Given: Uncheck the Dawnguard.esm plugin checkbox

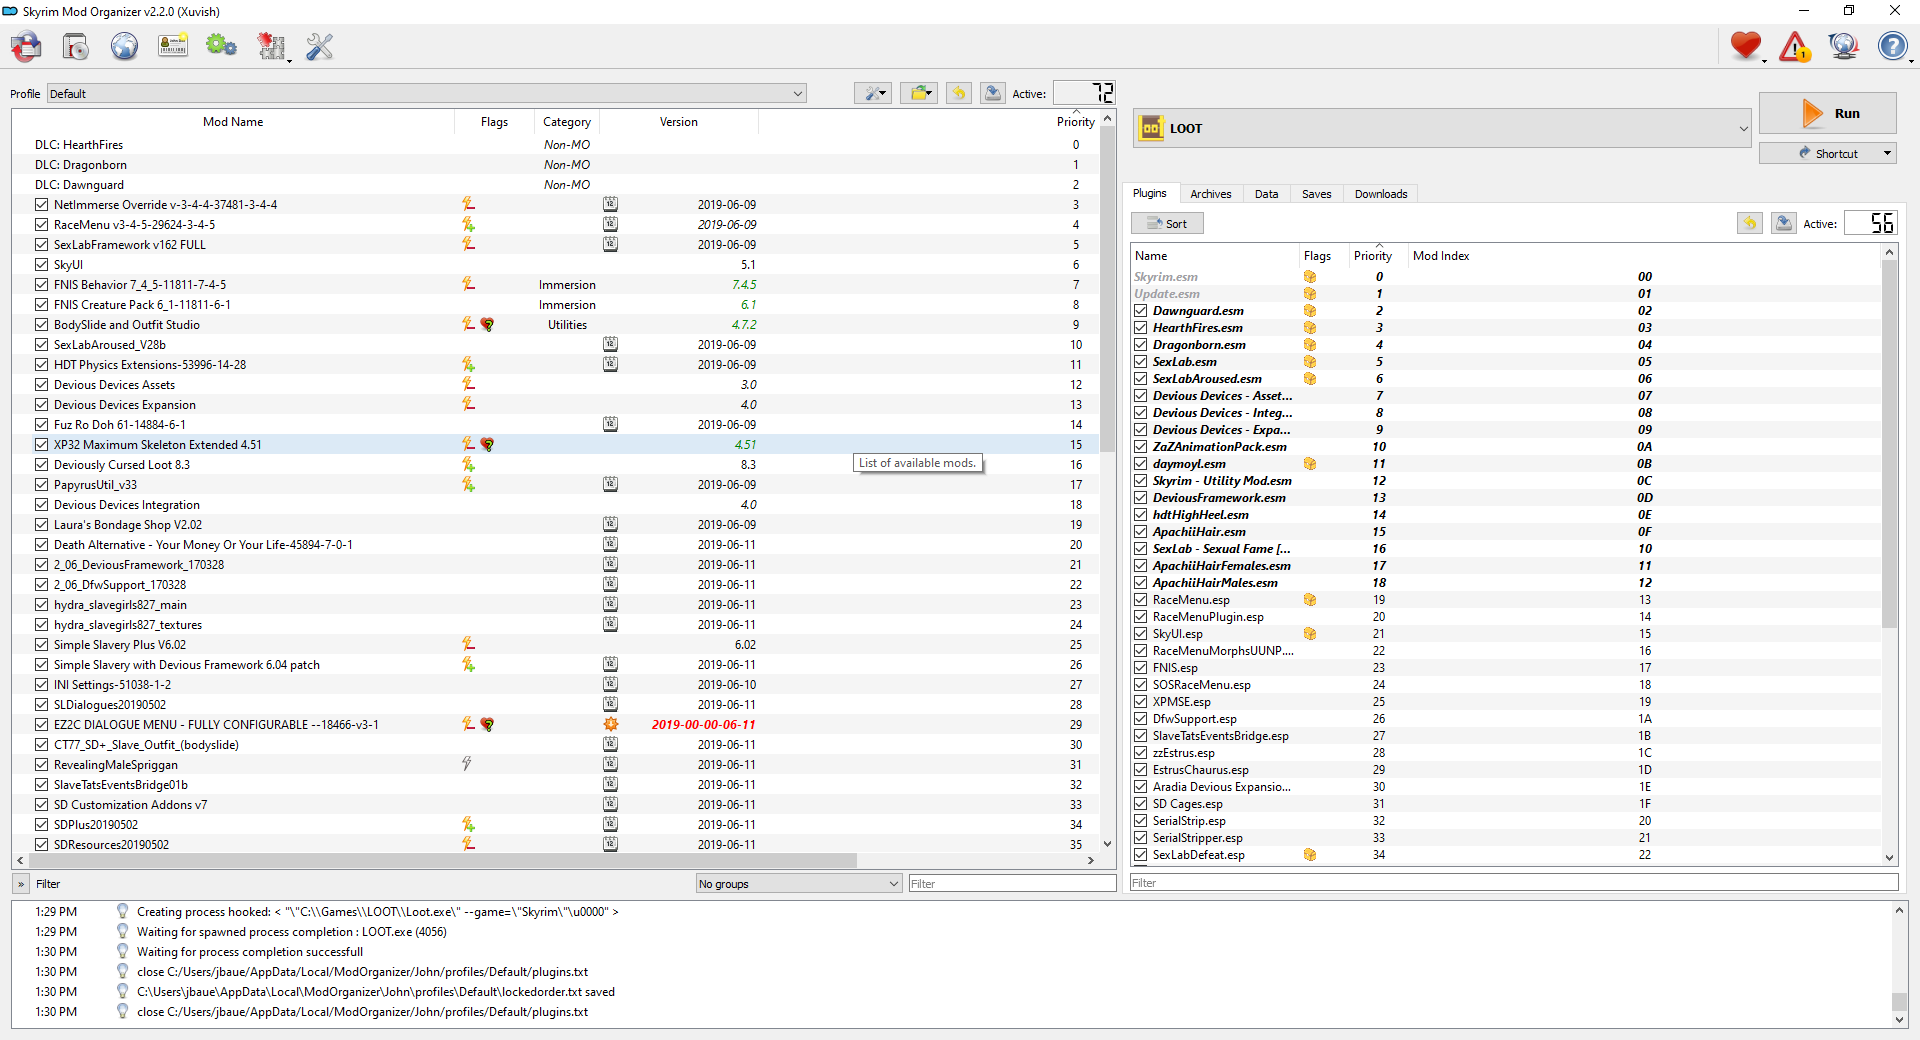Looking at the screenshot, I should point(1140,311).
